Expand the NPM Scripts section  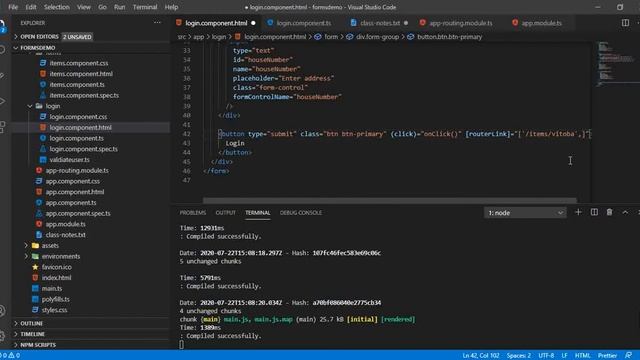point(38,345)
